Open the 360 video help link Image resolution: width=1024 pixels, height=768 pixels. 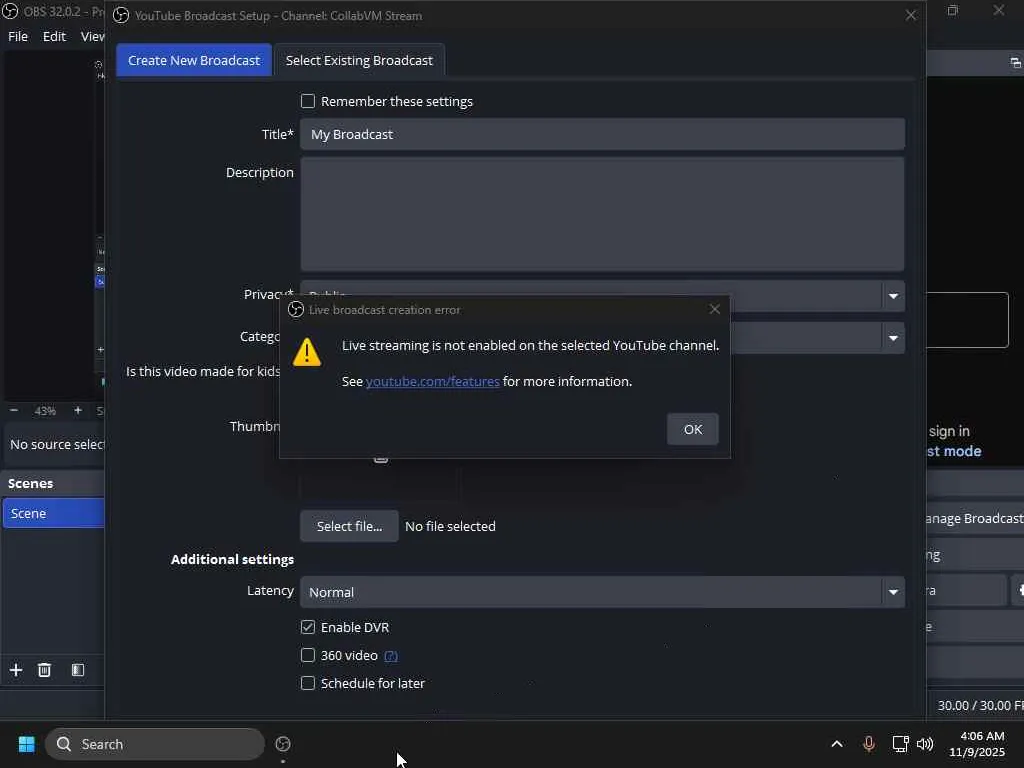pos(391,656)
